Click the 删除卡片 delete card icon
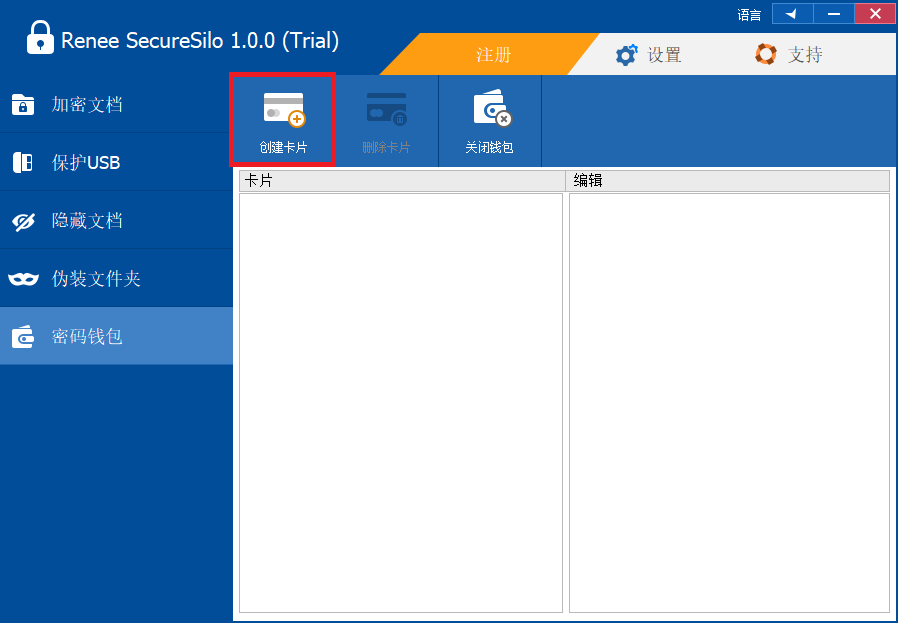 click(x=387, y=109)
